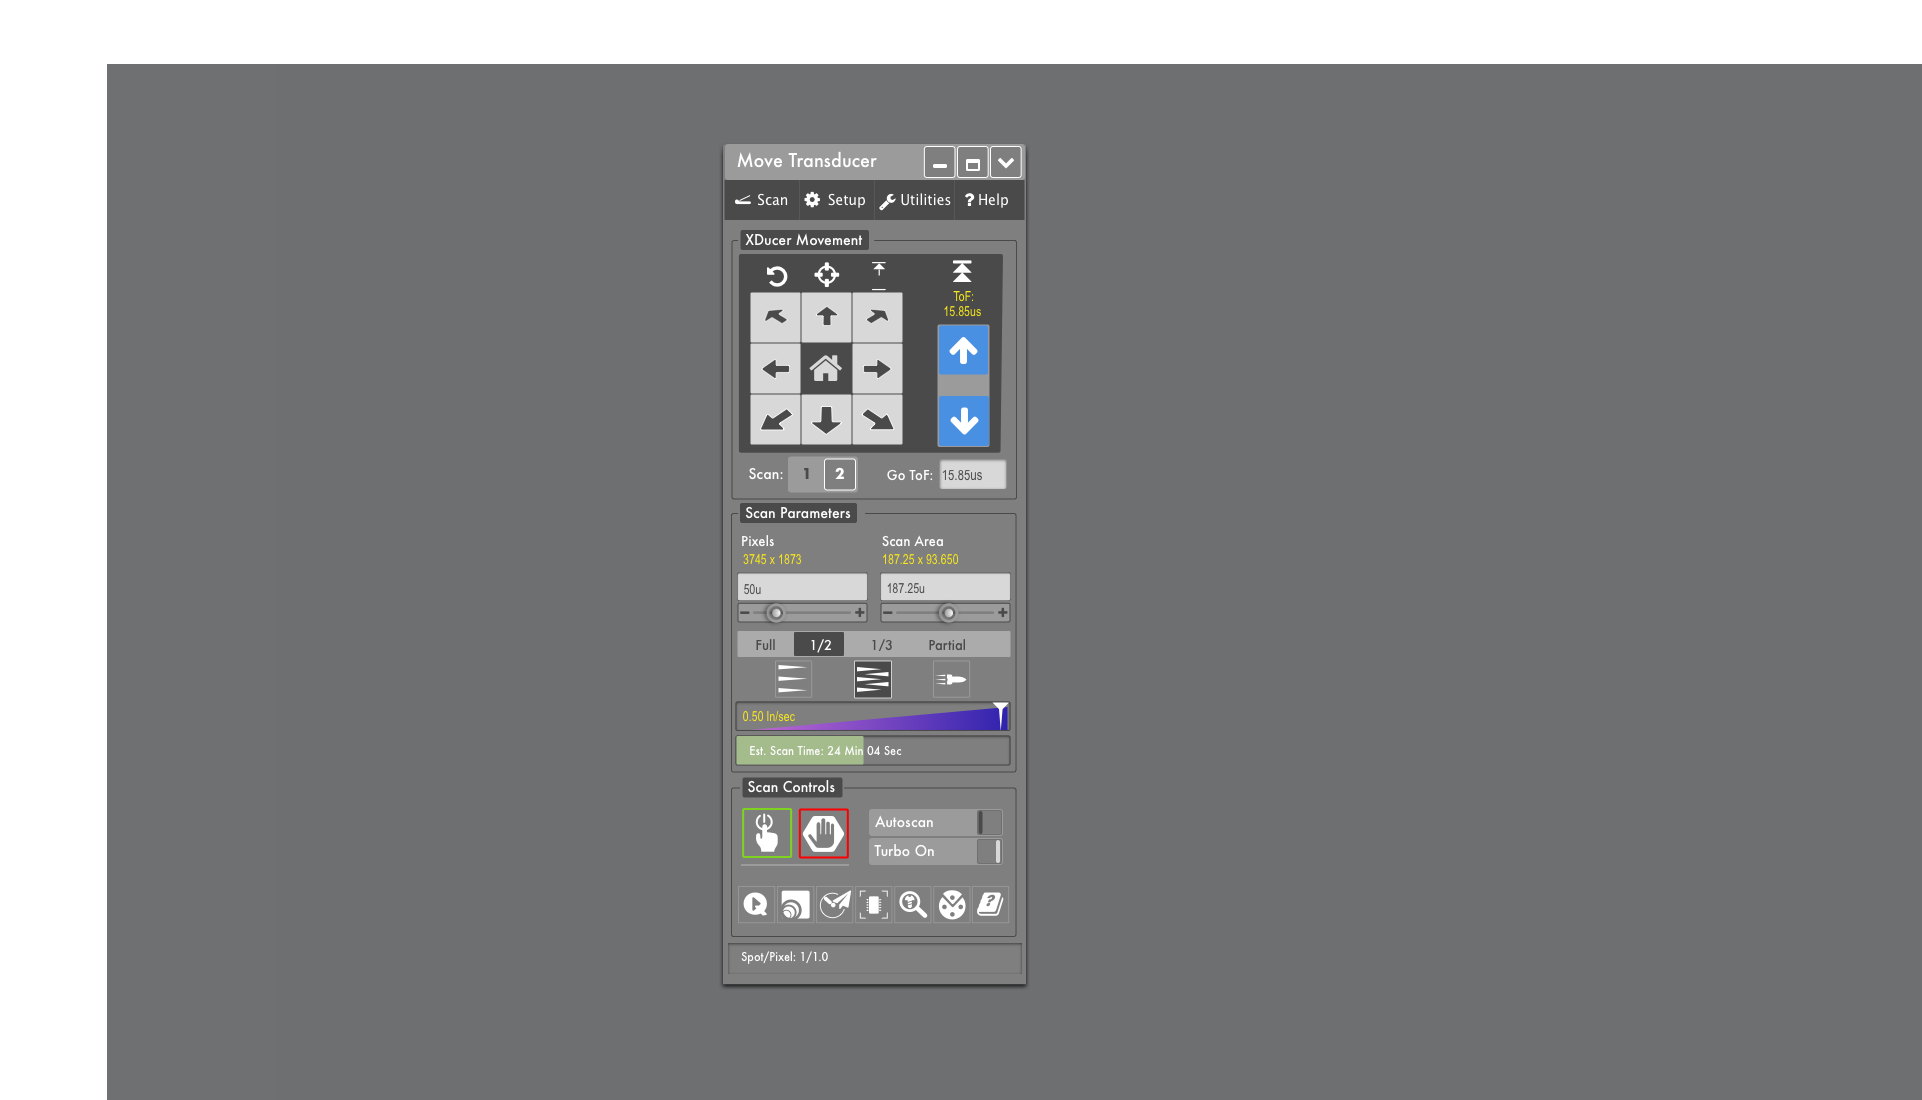
Task: Select the chip frame scan icon
Action: tap(873, 905)
